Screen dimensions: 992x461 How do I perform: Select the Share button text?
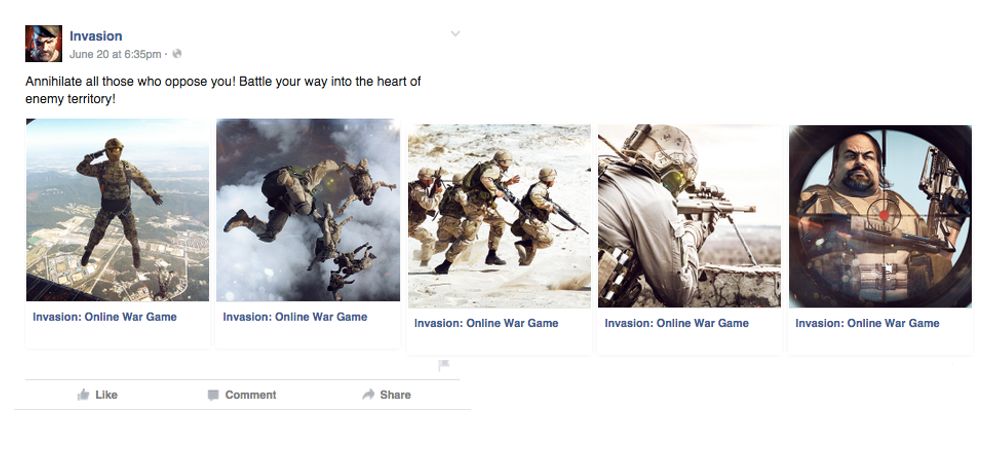[x=395, y=395]
